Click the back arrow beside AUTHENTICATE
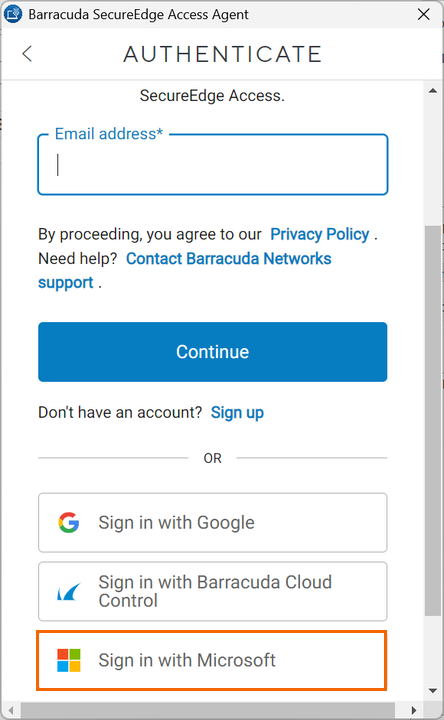Screen dimensions: 444x720 pos(27,54)
